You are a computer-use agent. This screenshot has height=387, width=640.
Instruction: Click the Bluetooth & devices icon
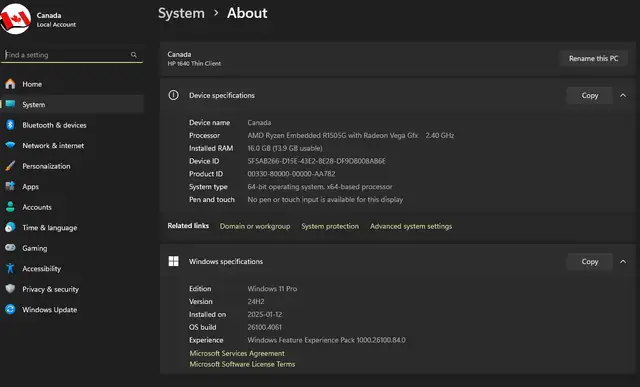pyautogui.click(x=10, y=125)
